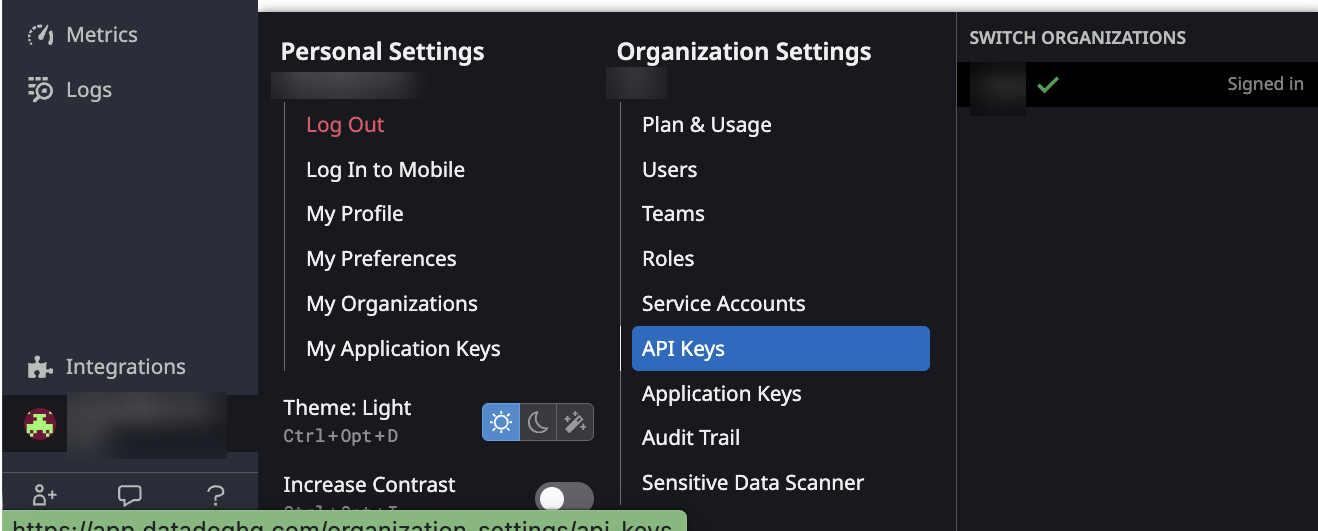The width and height of the screenshot is (1318, 531).
Task: Select the signed-in organization row
Action: point(1137,85)
